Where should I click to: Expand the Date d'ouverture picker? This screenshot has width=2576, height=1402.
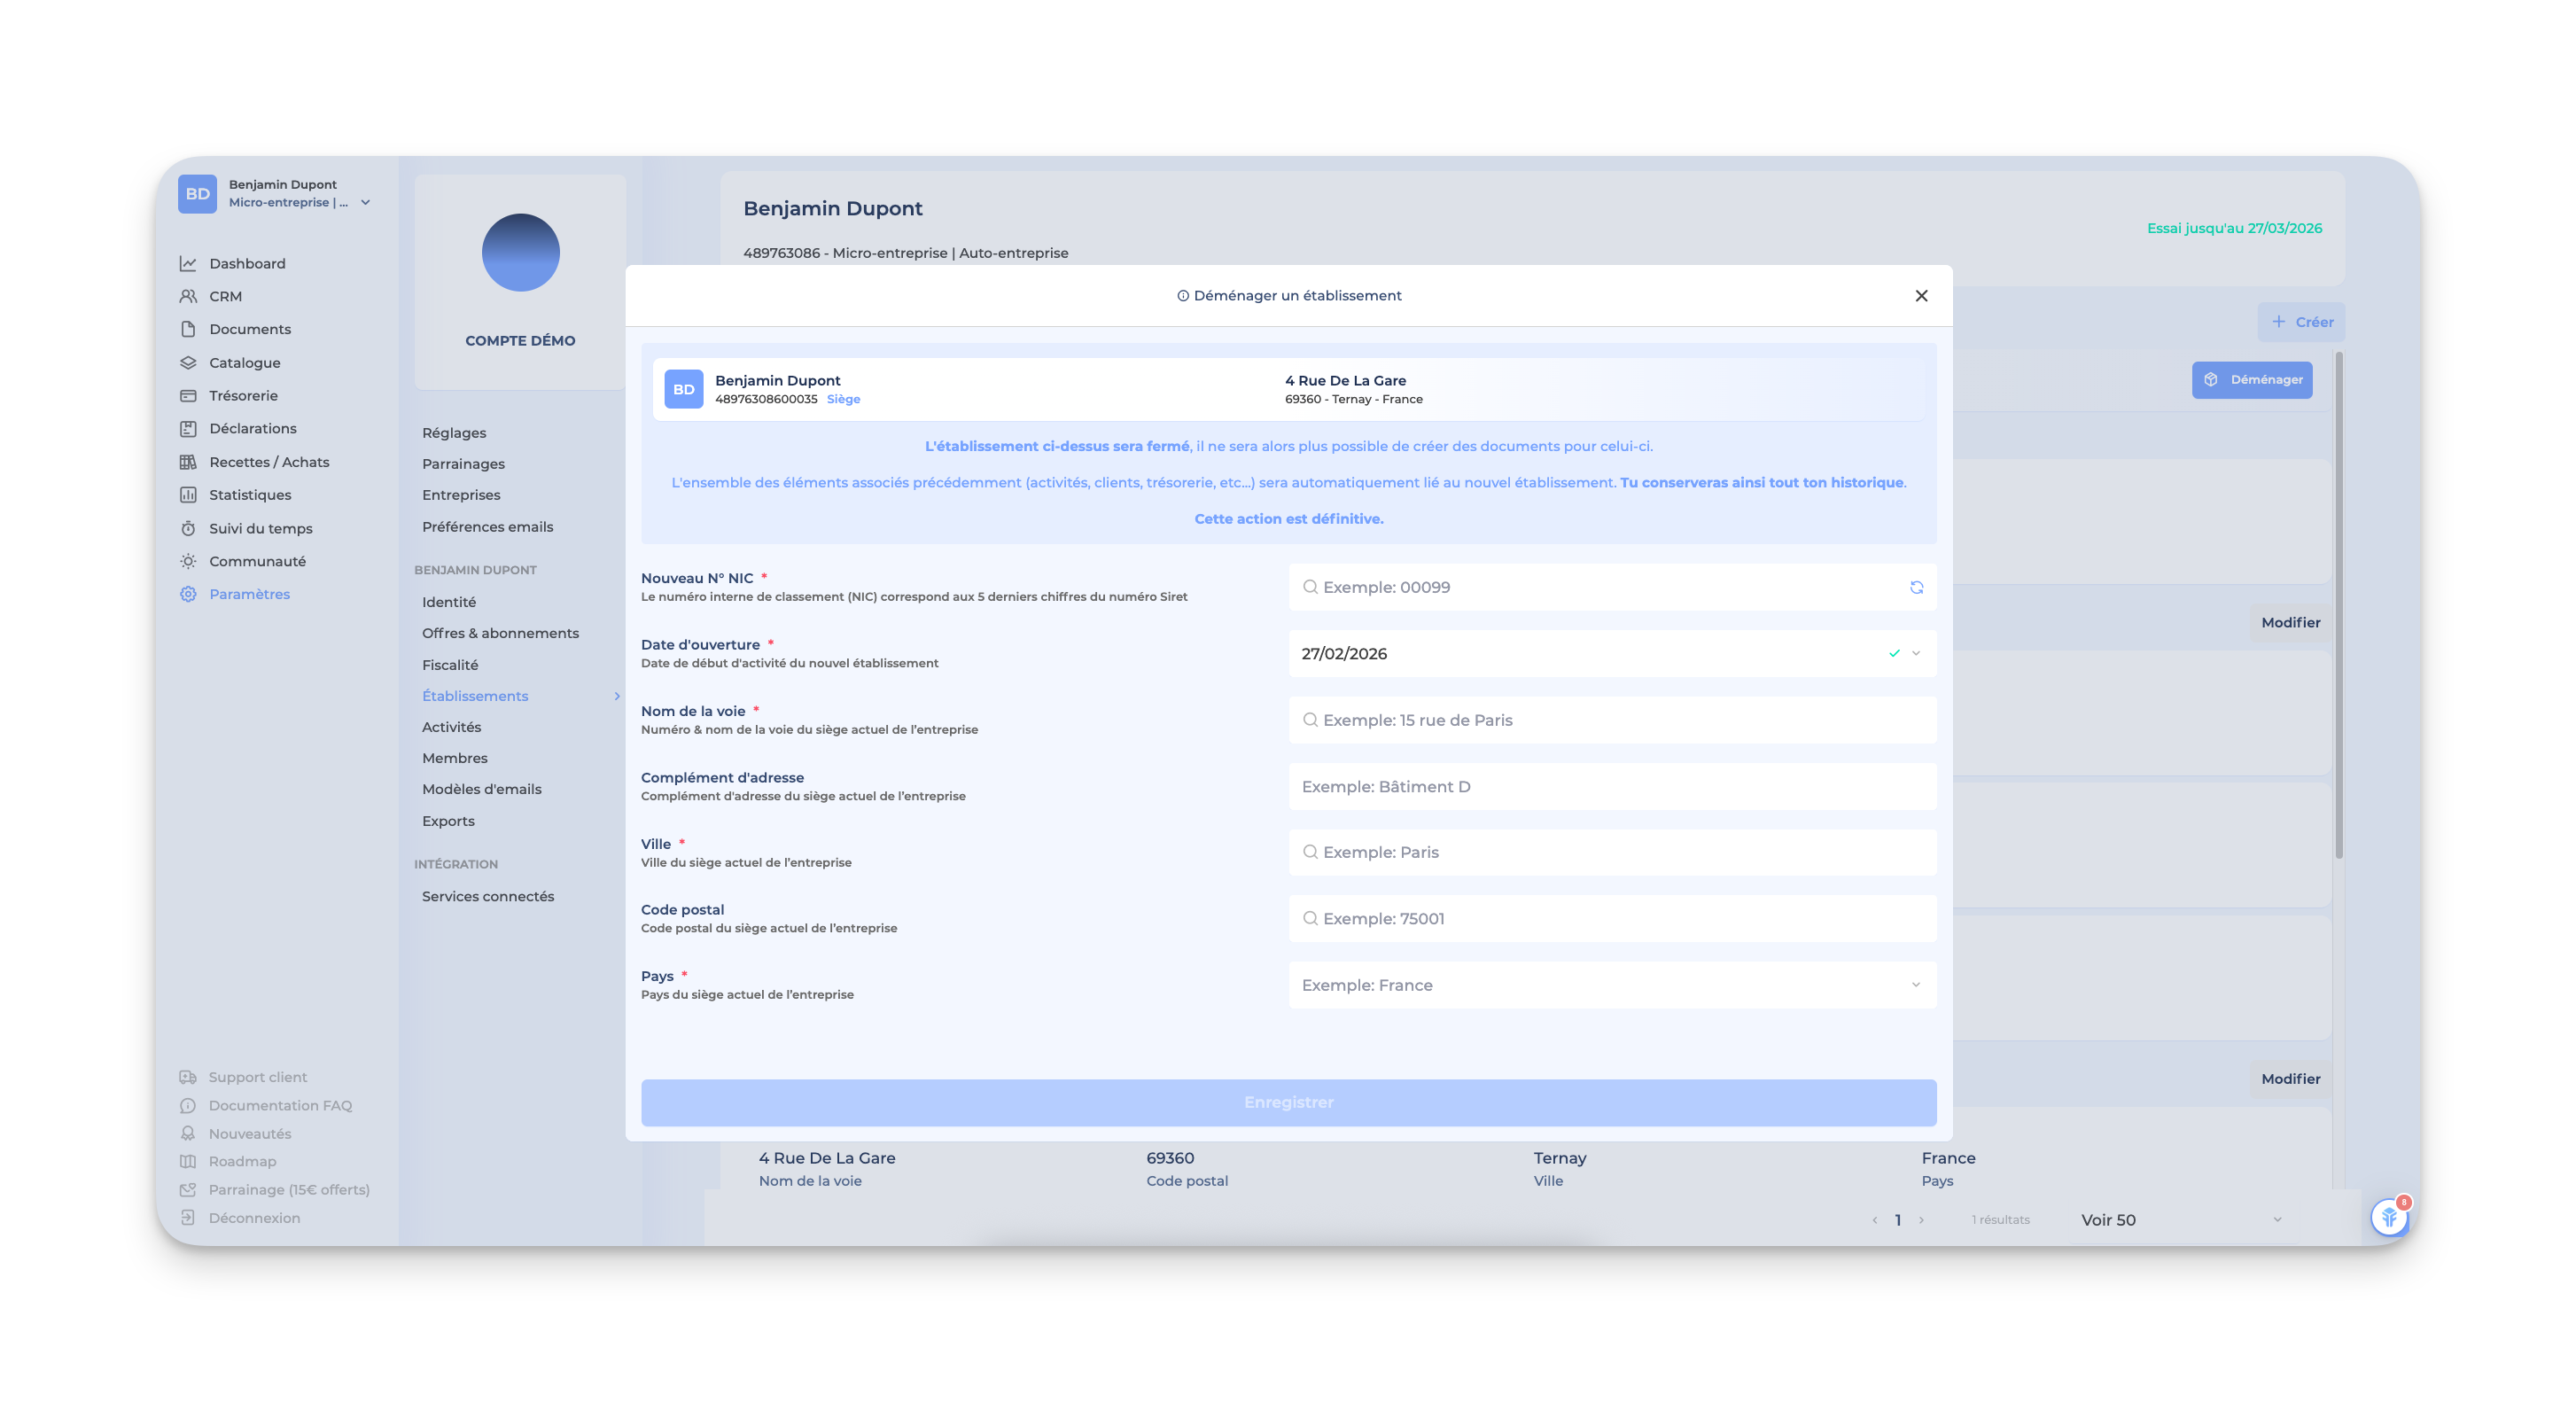(1916, 653)
